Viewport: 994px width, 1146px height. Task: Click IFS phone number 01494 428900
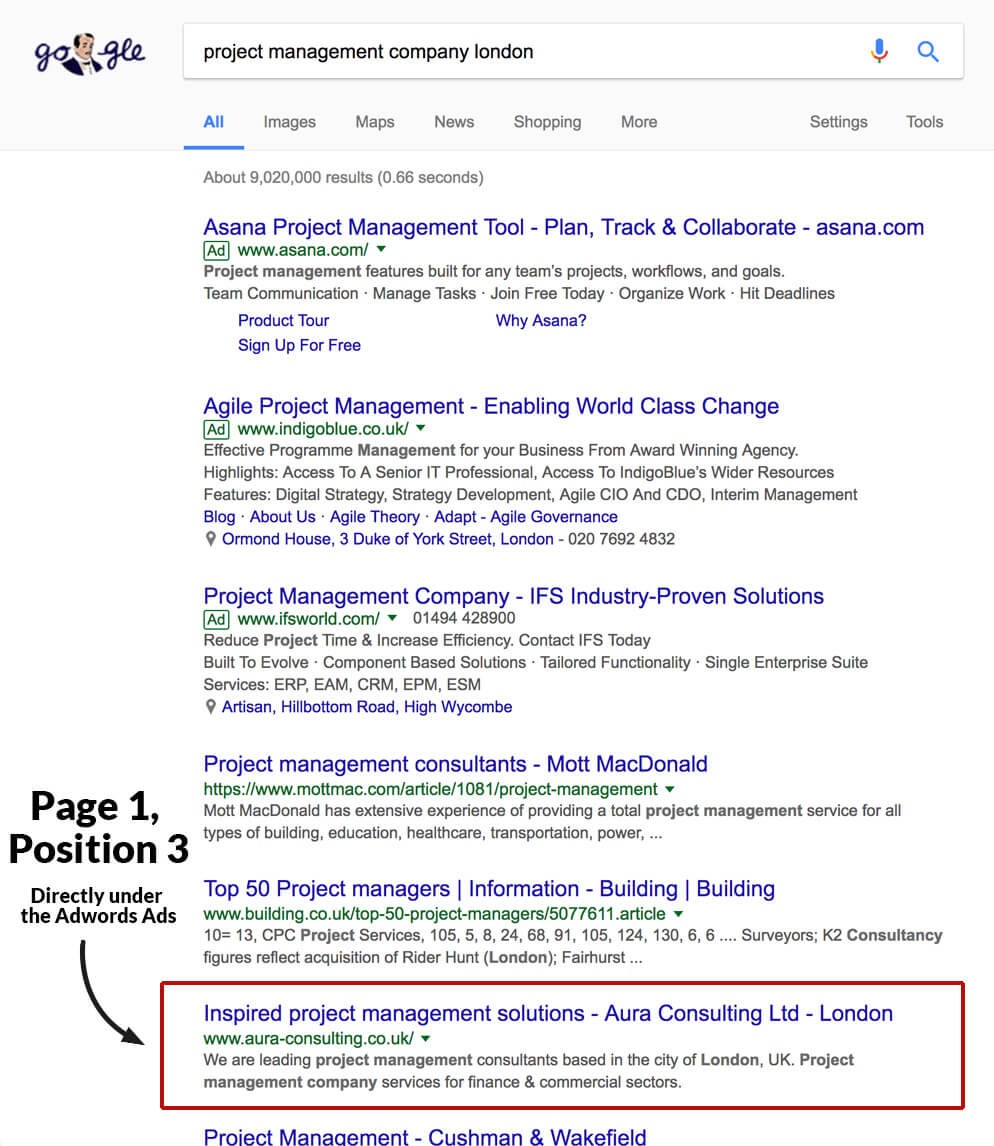[464, 618]
